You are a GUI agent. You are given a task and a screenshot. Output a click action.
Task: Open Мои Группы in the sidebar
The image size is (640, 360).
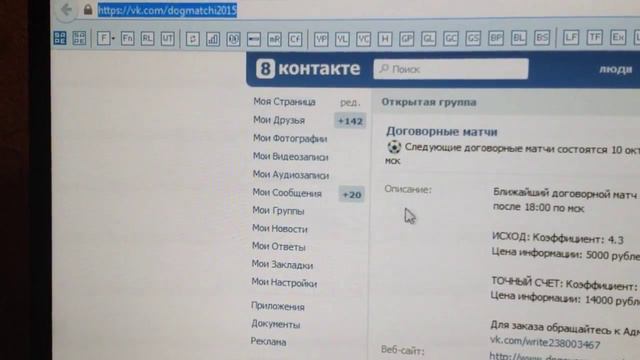(278, 211)
